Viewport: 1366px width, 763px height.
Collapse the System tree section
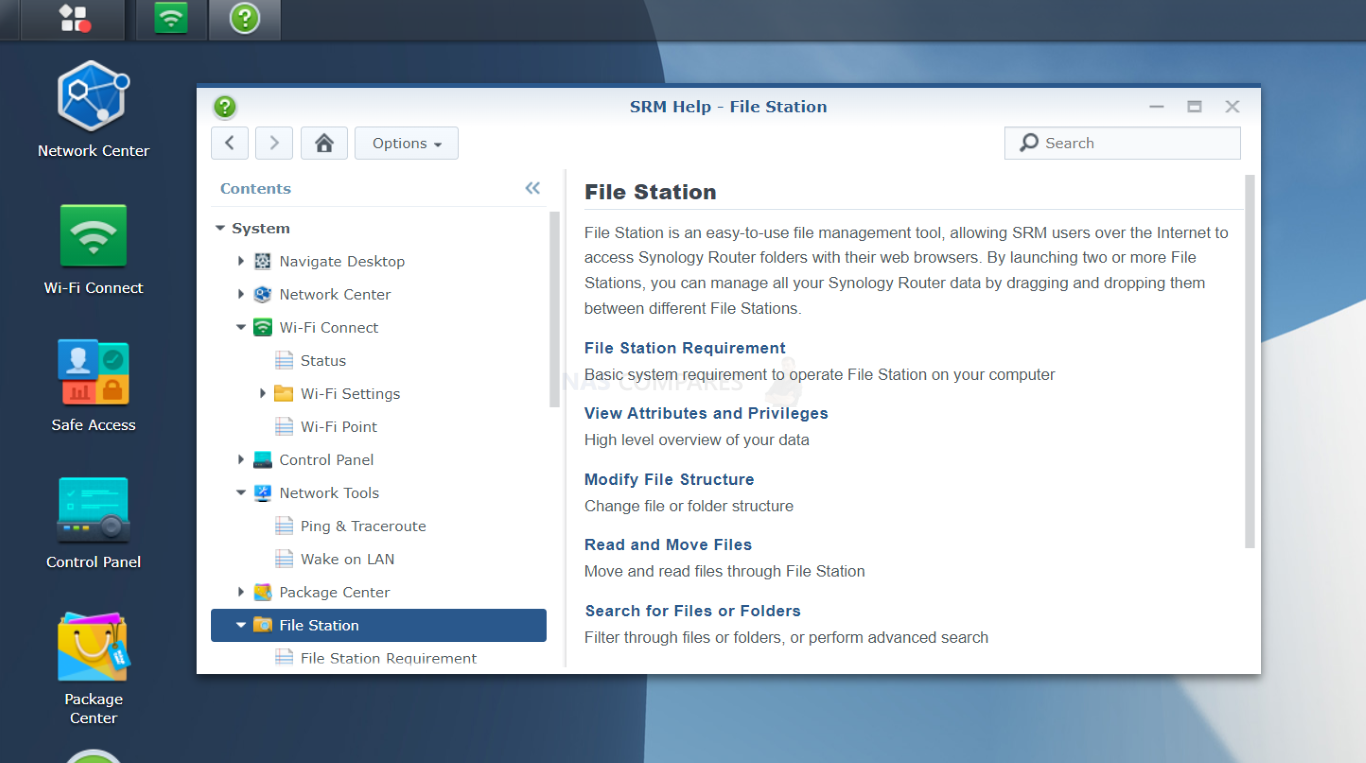point(220,228)
